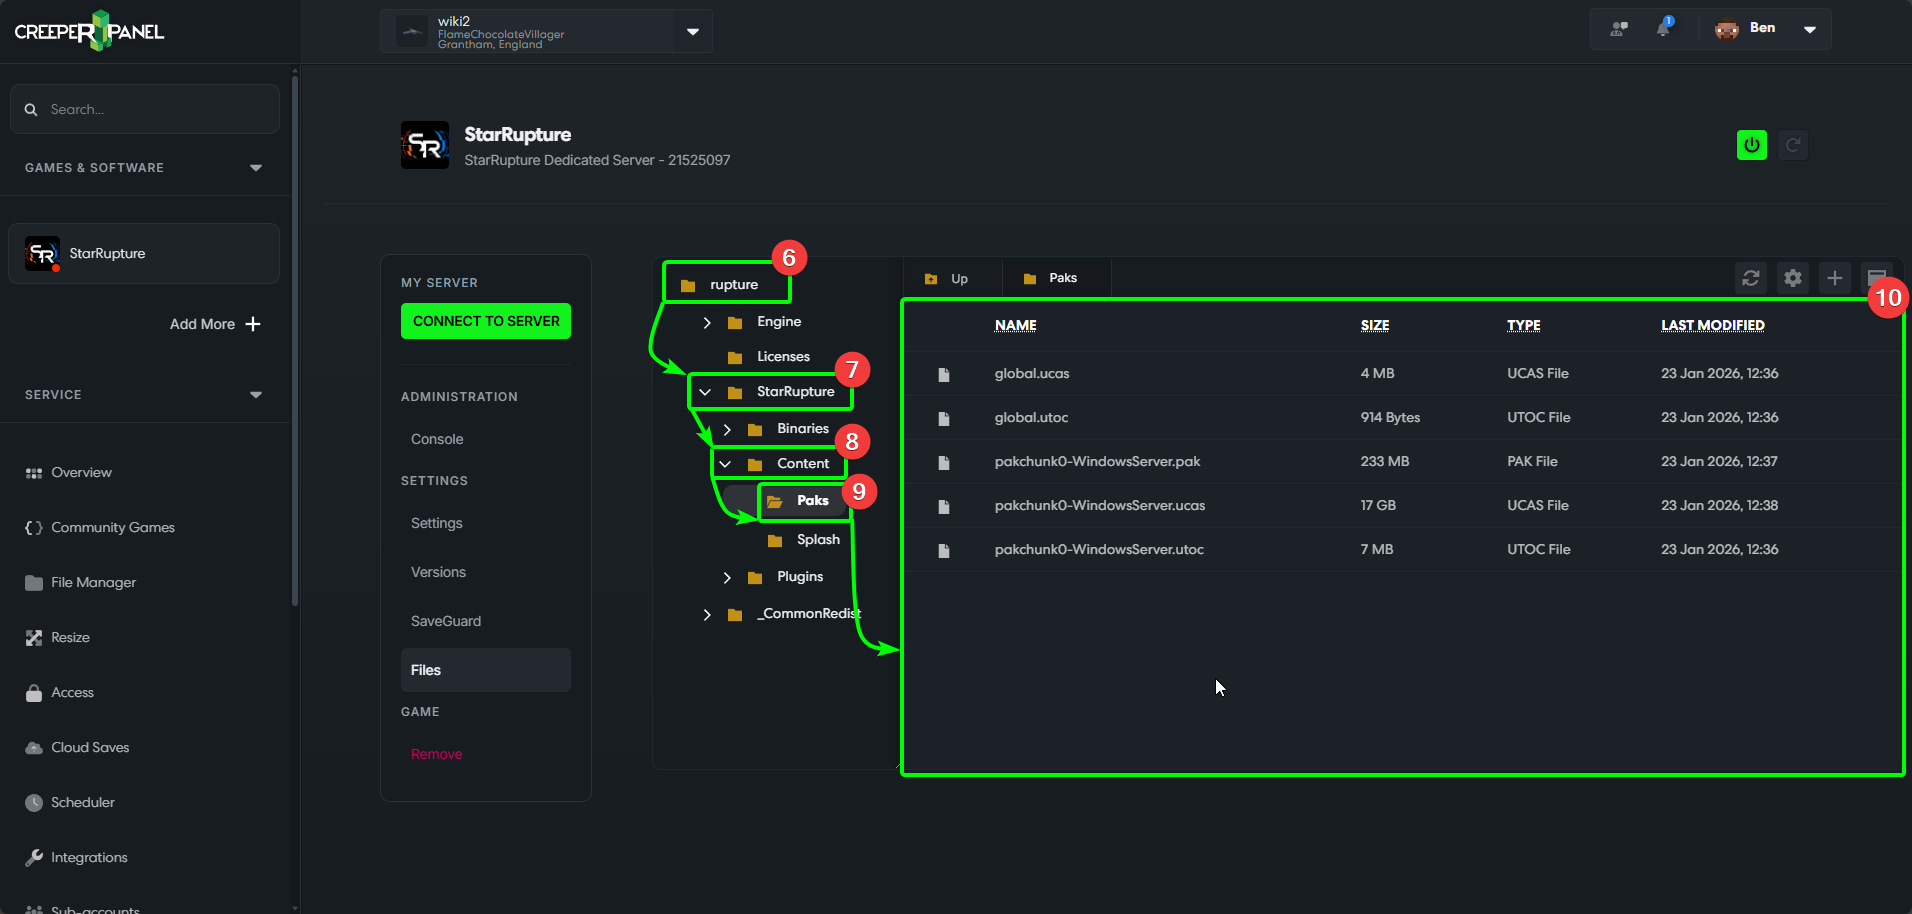Image resolution: width=1912 pixels, height=914 pixels.
Task: Click the CreeperPanel logo
Action: pyautogui.click(x=90, y=31)
